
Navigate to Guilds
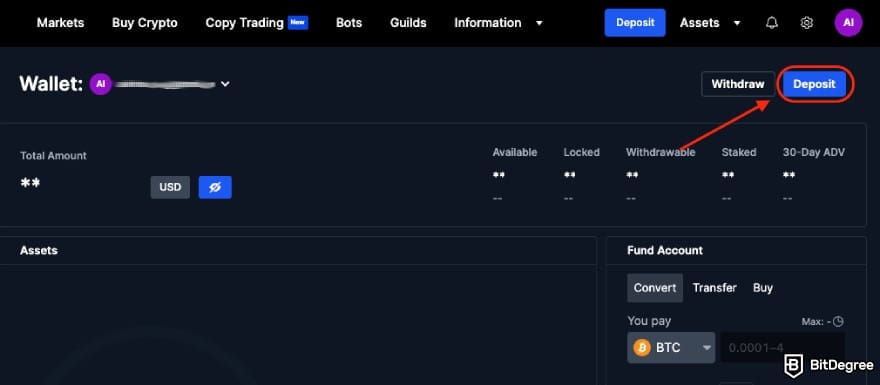point(408,23)
